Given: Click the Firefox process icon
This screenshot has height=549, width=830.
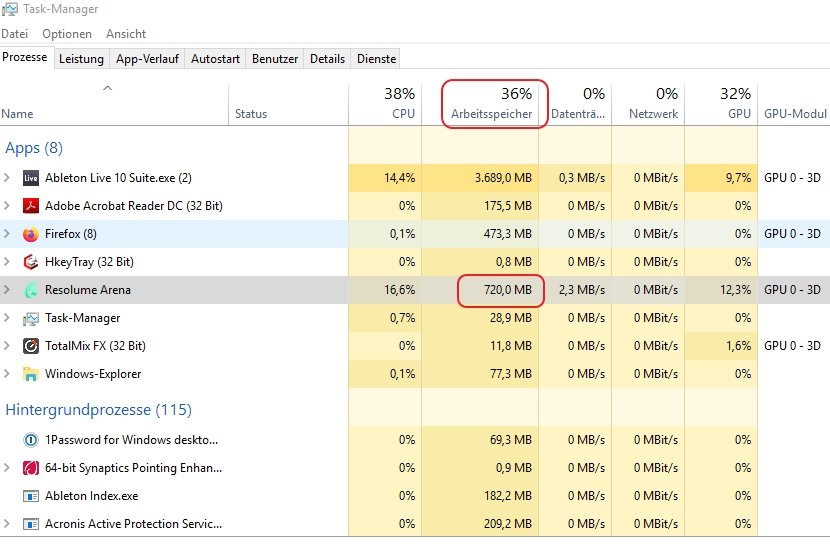Looking at the screenshot, I should [x=30, y=234].
